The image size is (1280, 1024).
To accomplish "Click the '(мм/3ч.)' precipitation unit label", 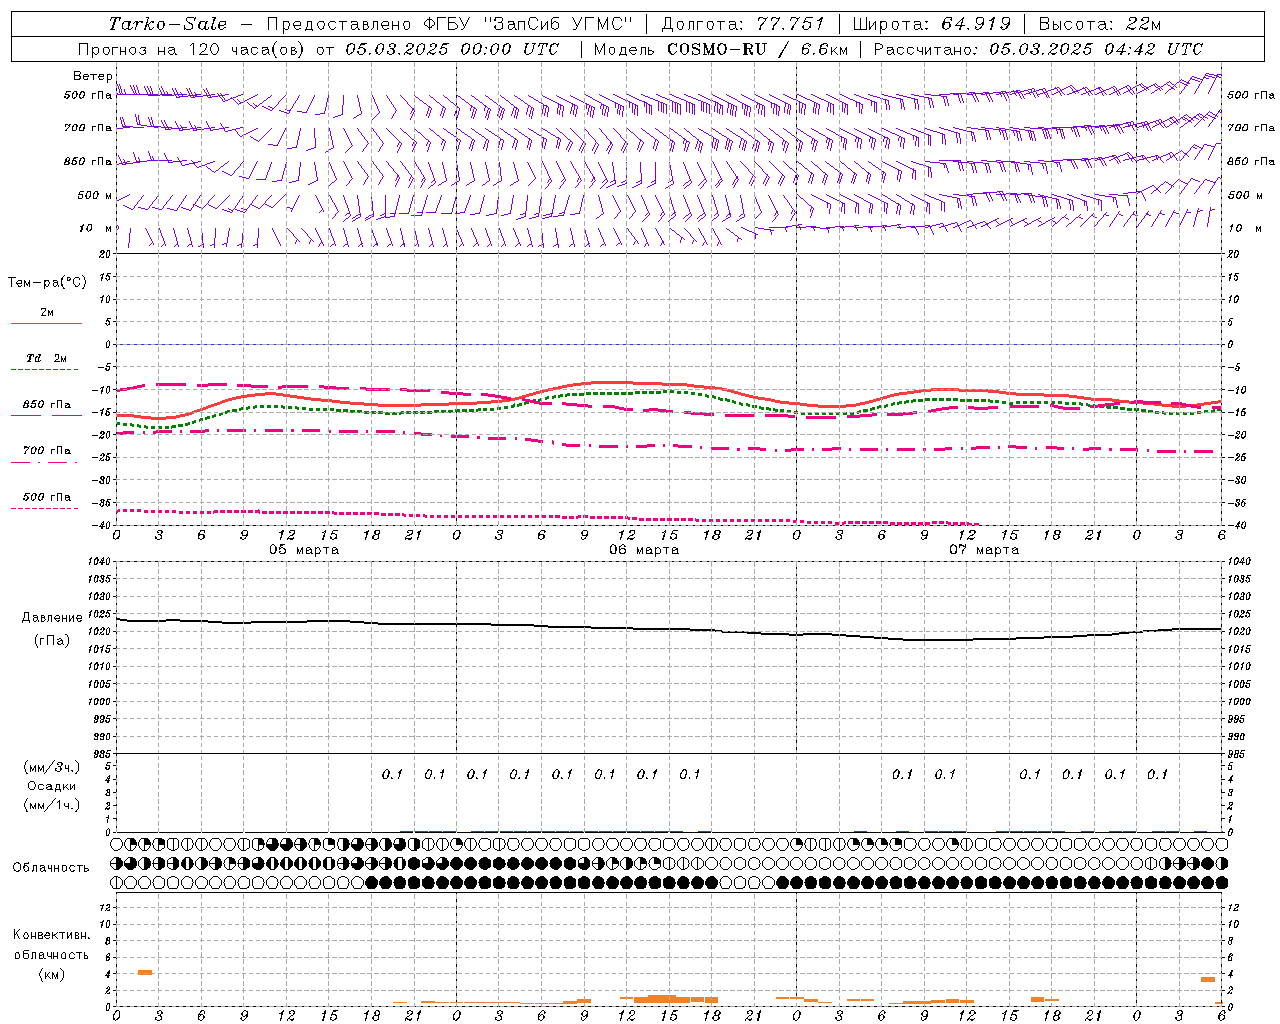I will point(52,767).
